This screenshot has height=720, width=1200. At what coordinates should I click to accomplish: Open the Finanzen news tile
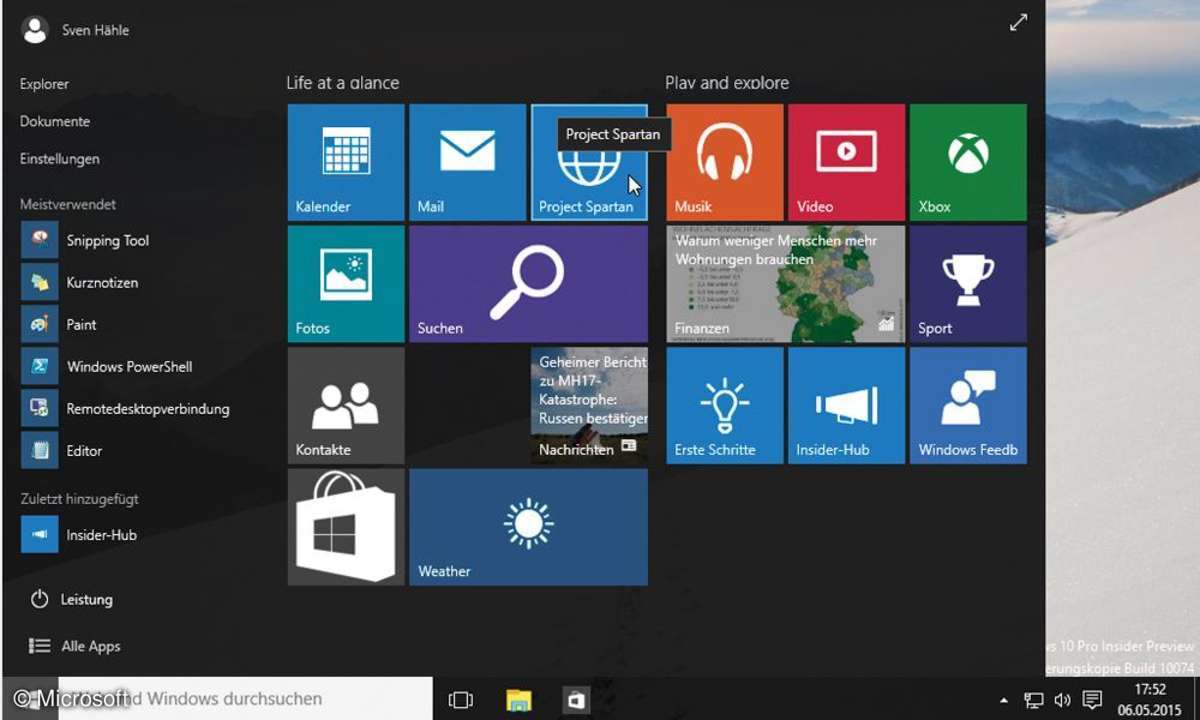[786, 284]
